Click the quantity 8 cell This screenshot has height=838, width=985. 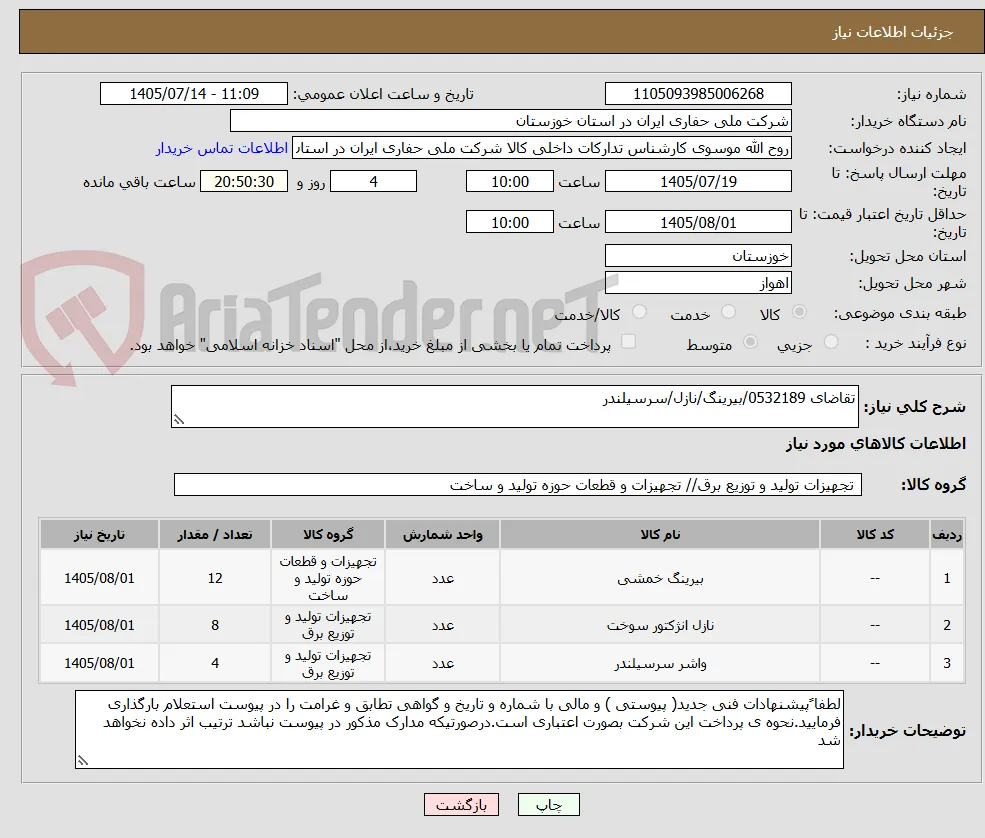(x=215, y=625)
